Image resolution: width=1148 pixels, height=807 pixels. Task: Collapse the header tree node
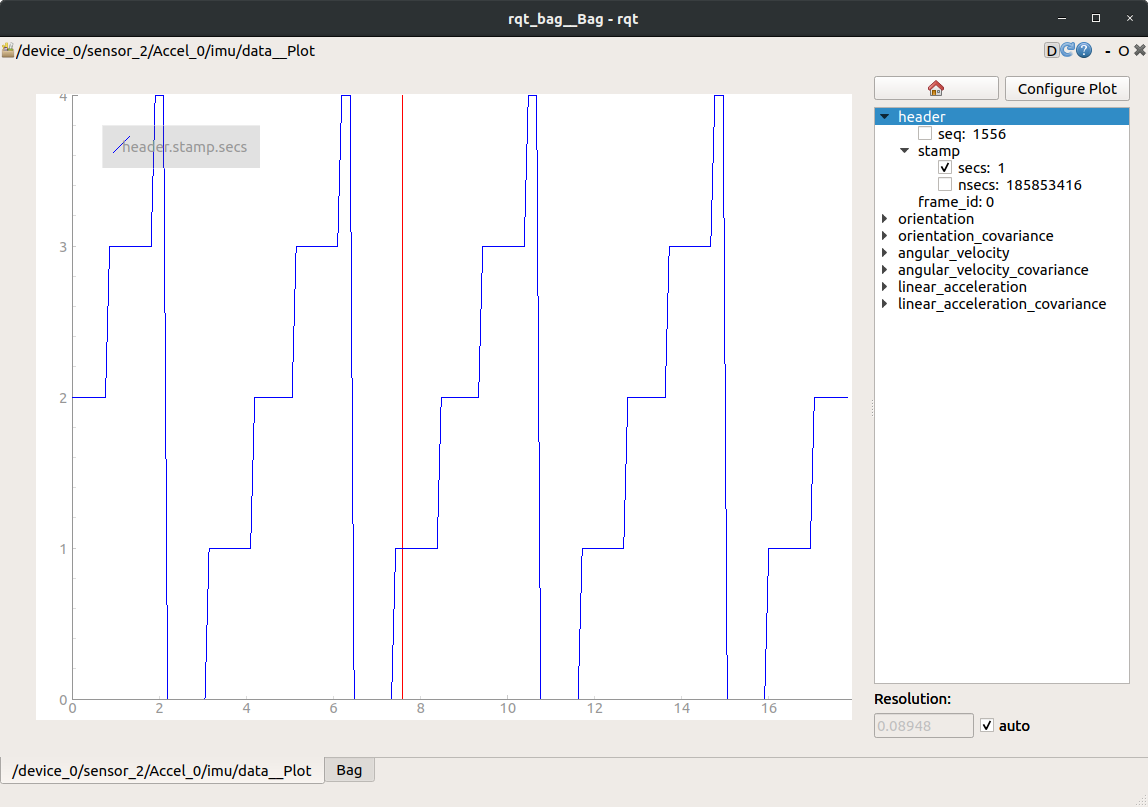884,116
